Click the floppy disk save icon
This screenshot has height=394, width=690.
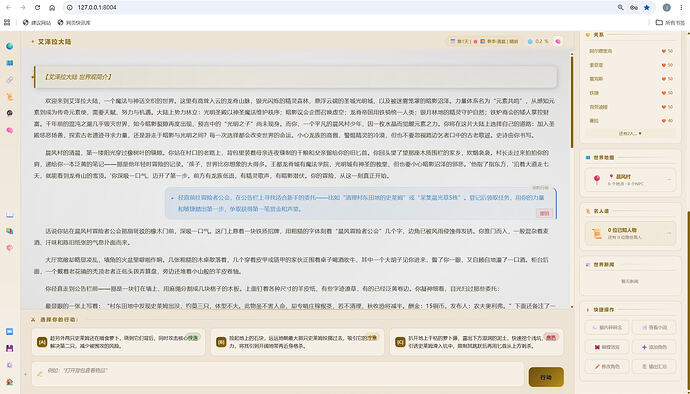click(x=9, y=348)
